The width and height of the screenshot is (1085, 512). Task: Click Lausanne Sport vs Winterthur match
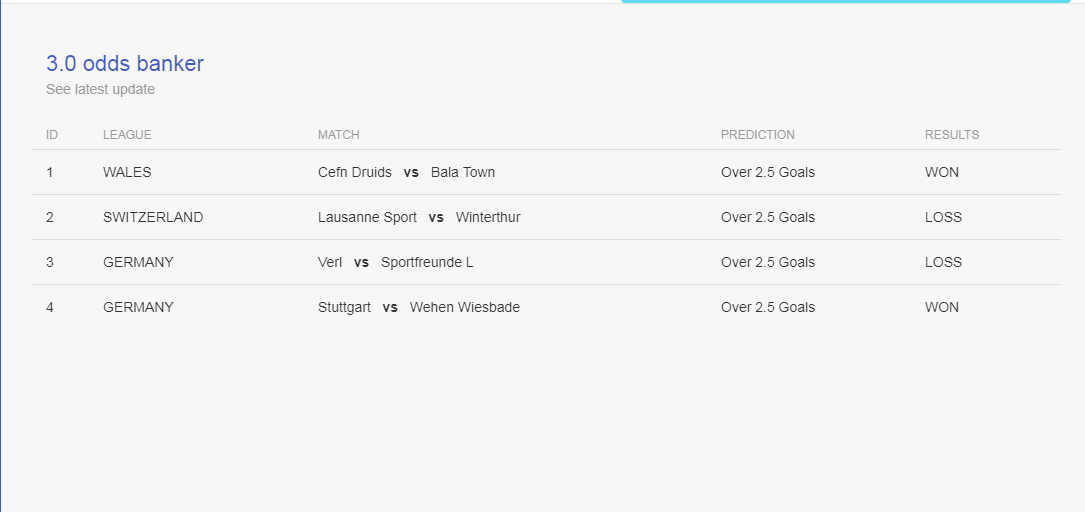point(419,217)
